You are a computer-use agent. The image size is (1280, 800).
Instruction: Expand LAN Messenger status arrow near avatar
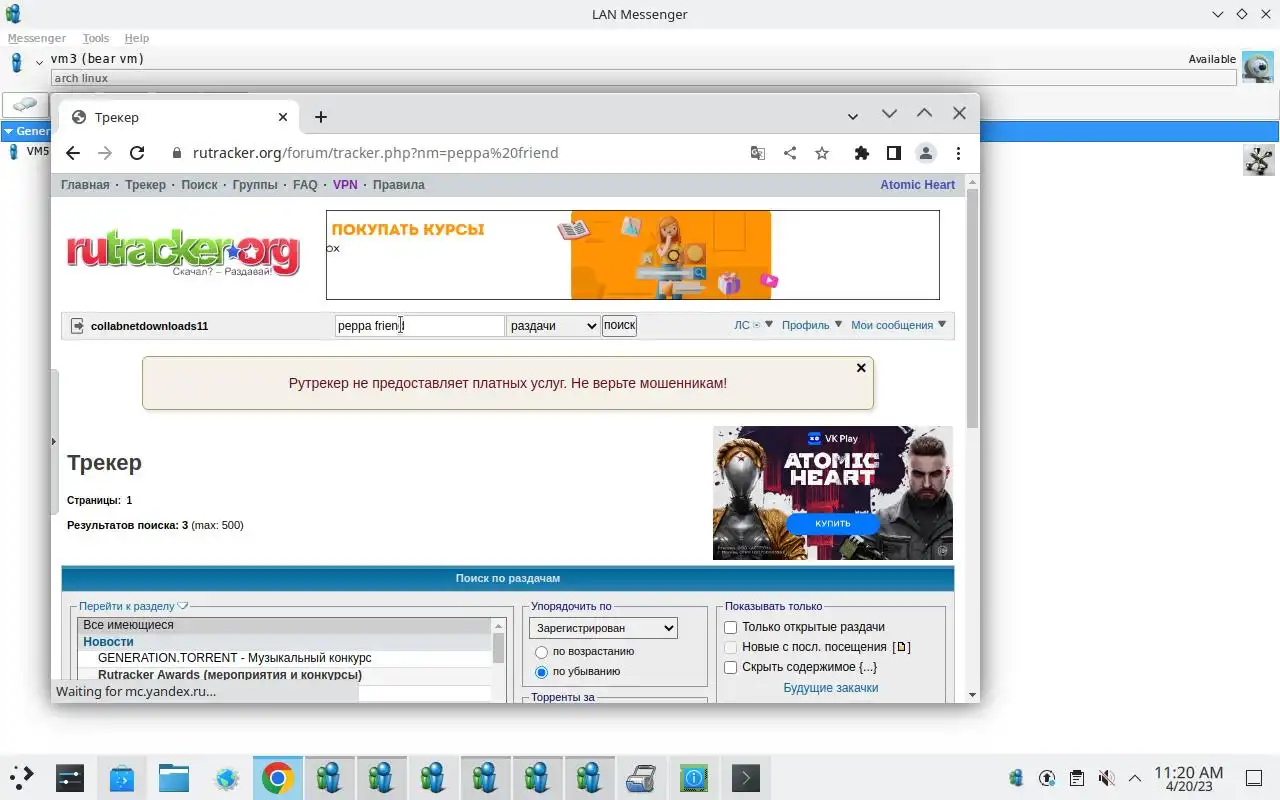pyautogui.click(x=39, y=62)
